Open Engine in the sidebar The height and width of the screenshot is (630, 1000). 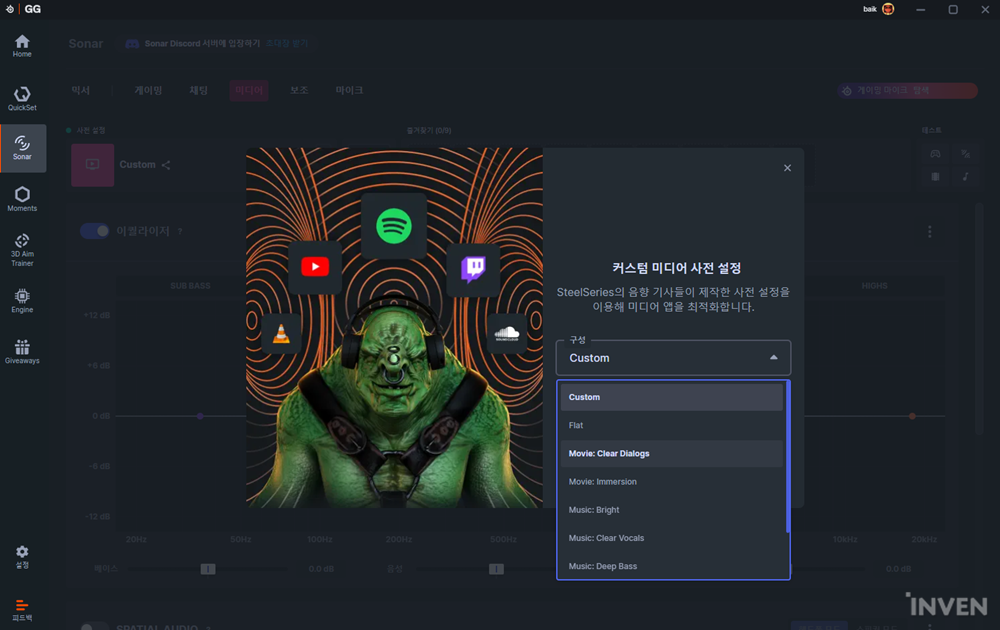22,301
